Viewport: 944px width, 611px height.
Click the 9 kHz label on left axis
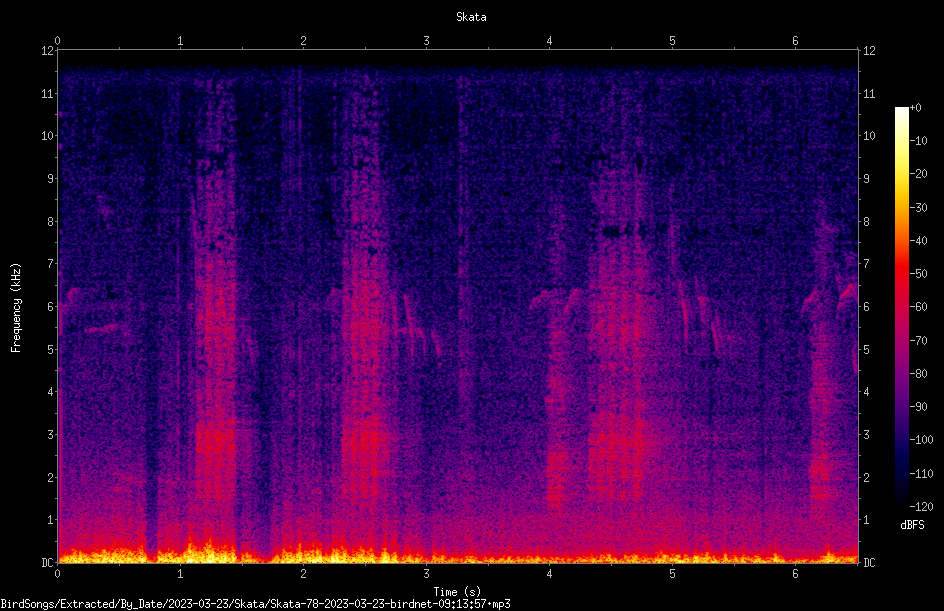(51, 178)
